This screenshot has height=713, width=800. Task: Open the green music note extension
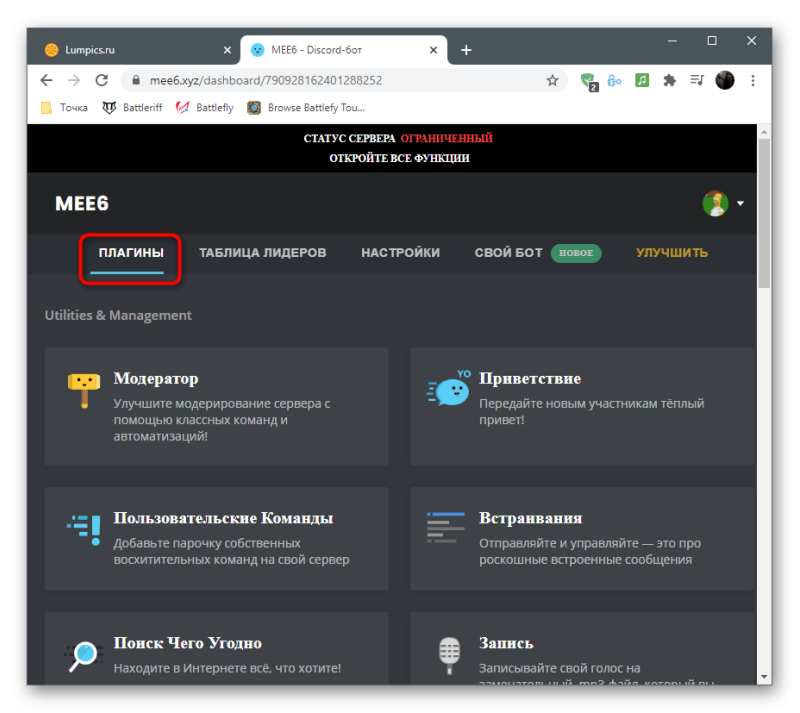(642, 80)
